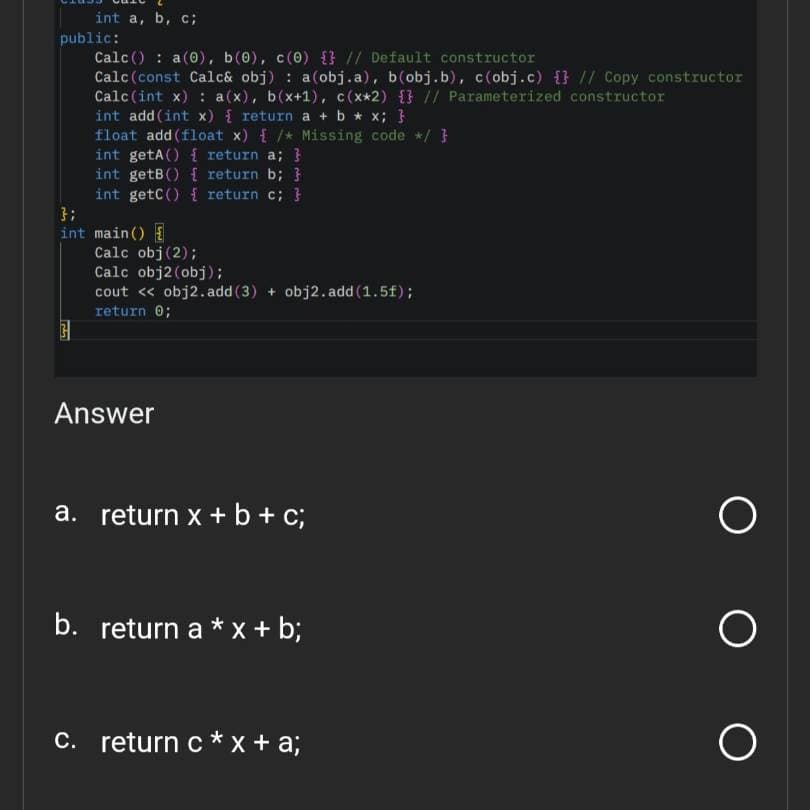Click the 'int getA()' code line
This screenshot has height=810, width=810.
tap(198, 155)
